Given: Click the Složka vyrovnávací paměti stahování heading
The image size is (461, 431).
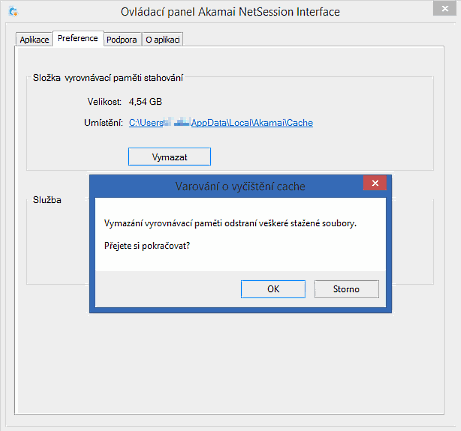Looking at the screenshot, I should (x=108, y=78).
